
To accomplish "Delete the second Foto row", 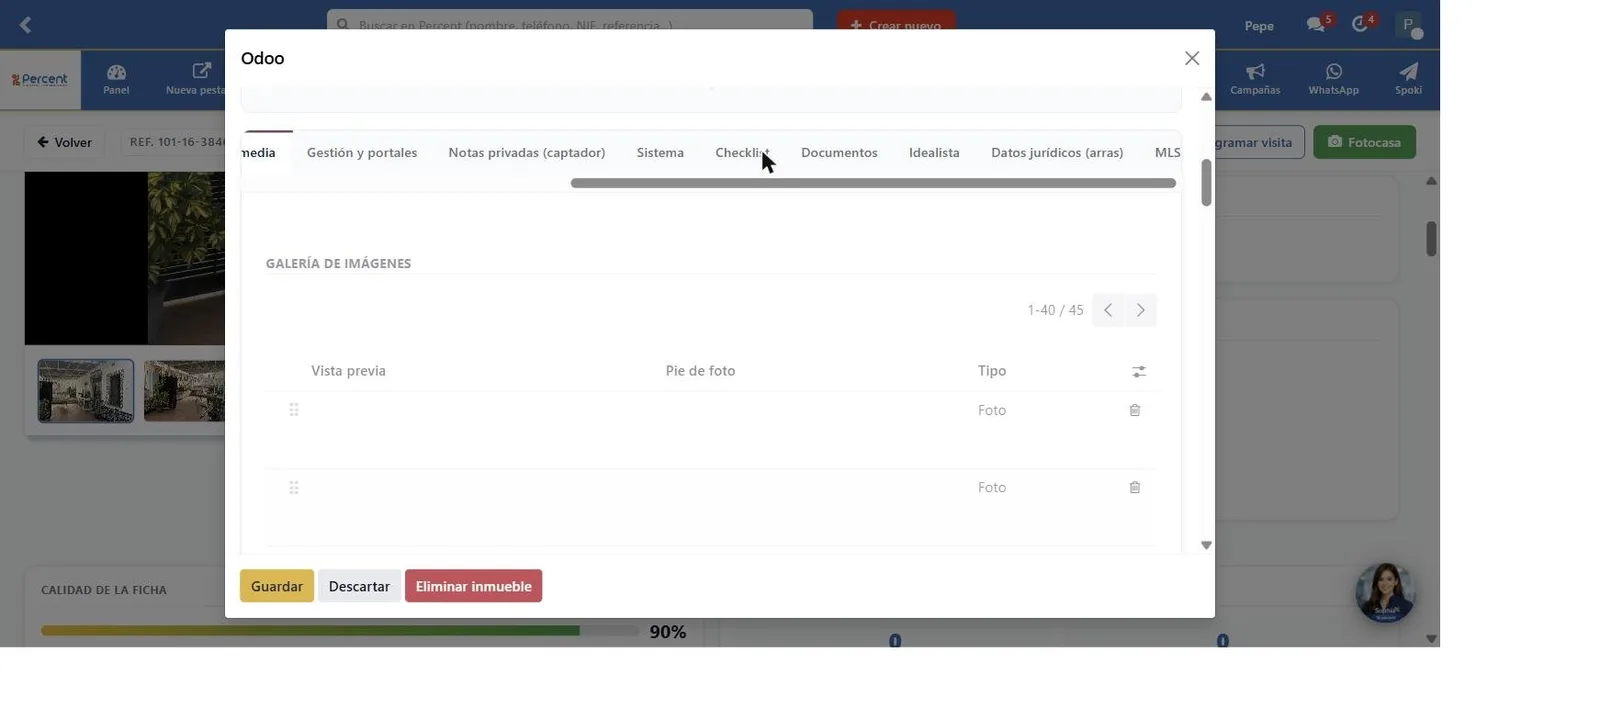I will (1135, 487).
